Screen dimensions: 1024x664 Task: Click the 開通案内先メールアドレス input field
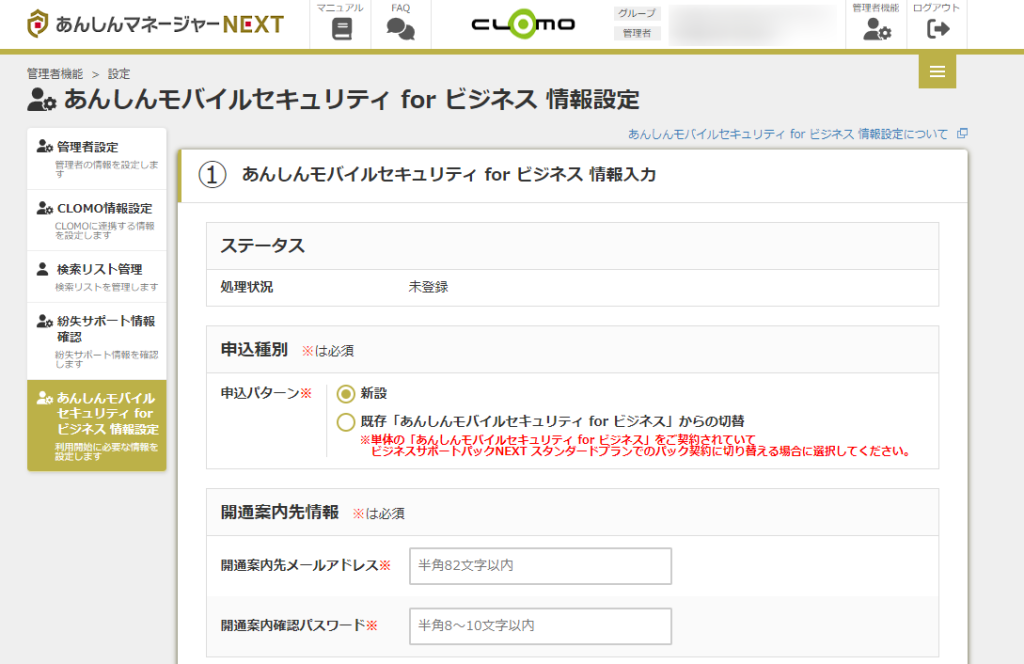[540, 566]
